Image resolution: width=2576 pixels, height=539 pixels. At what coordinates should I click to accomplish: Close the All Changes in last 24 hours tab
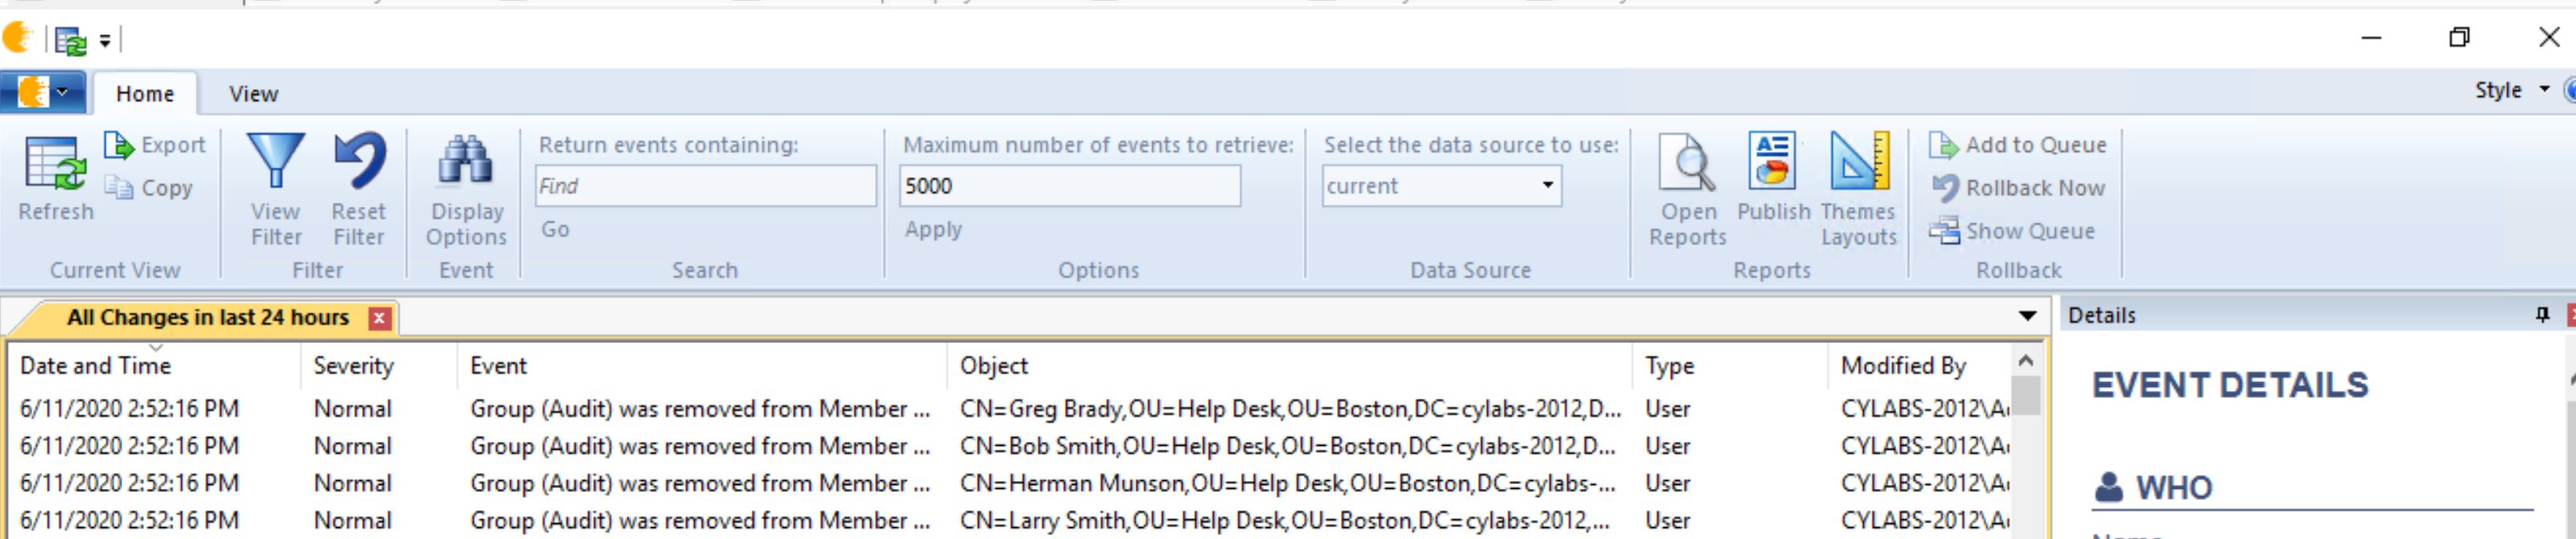(379, 318)
